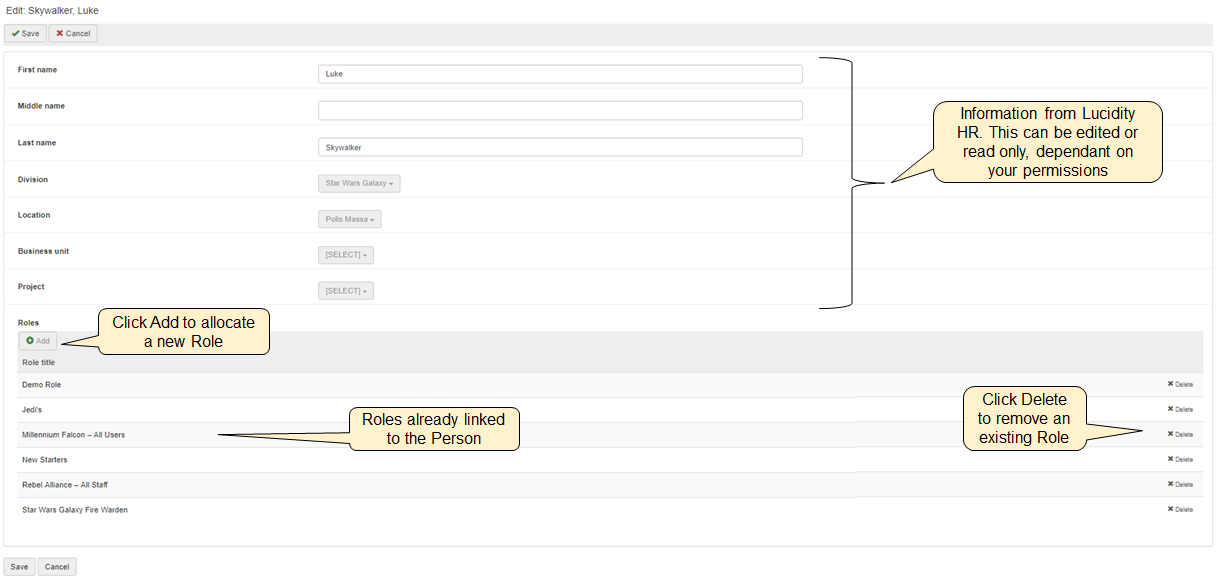
Task: Click the green checkmark Save button at top
Action: [x=25, y=34]
